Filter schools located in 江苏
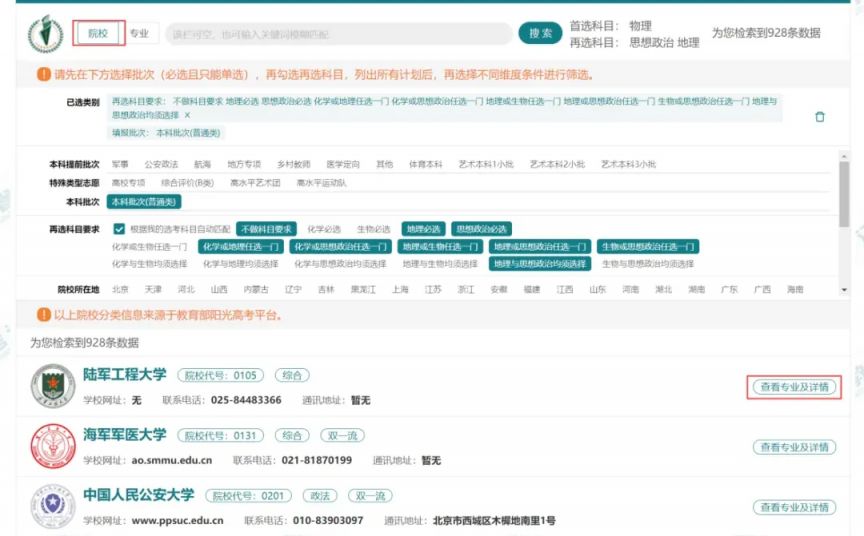 tap(433, 289)
